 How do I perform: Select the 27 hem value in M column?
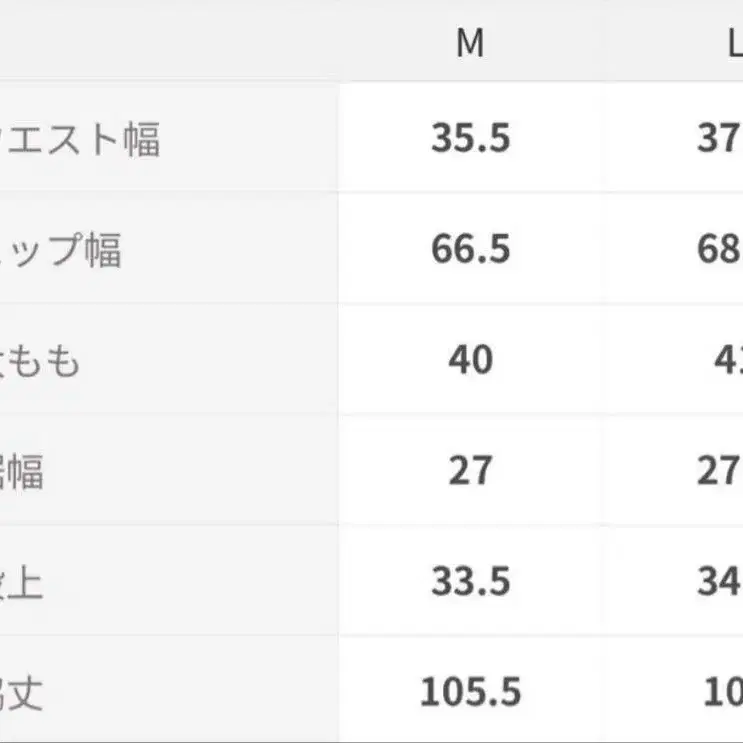coord(470,470)
